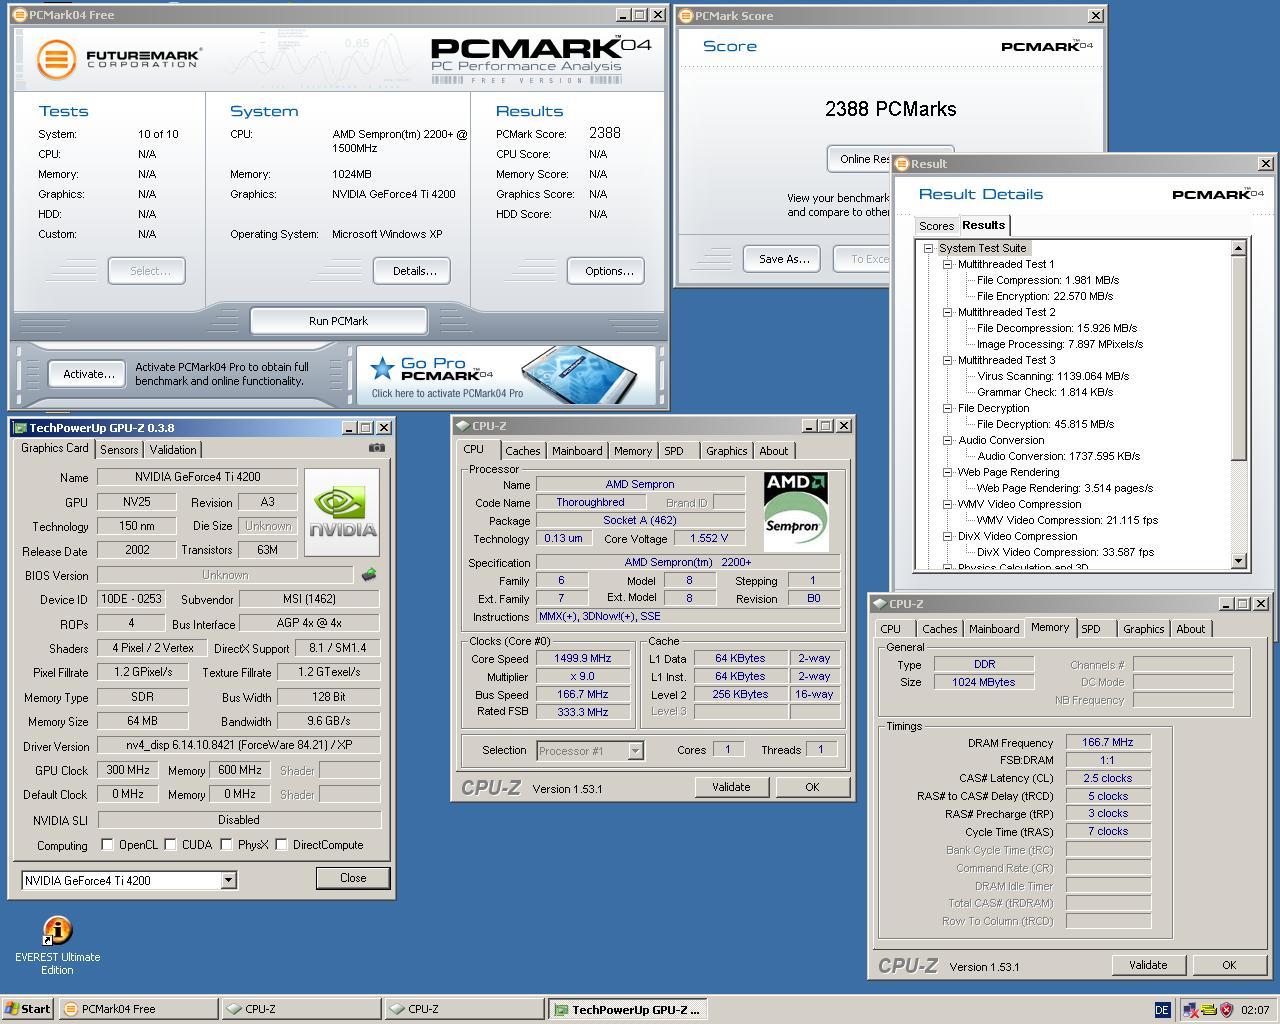Open the Windows Start button

tap(28, 1009)
